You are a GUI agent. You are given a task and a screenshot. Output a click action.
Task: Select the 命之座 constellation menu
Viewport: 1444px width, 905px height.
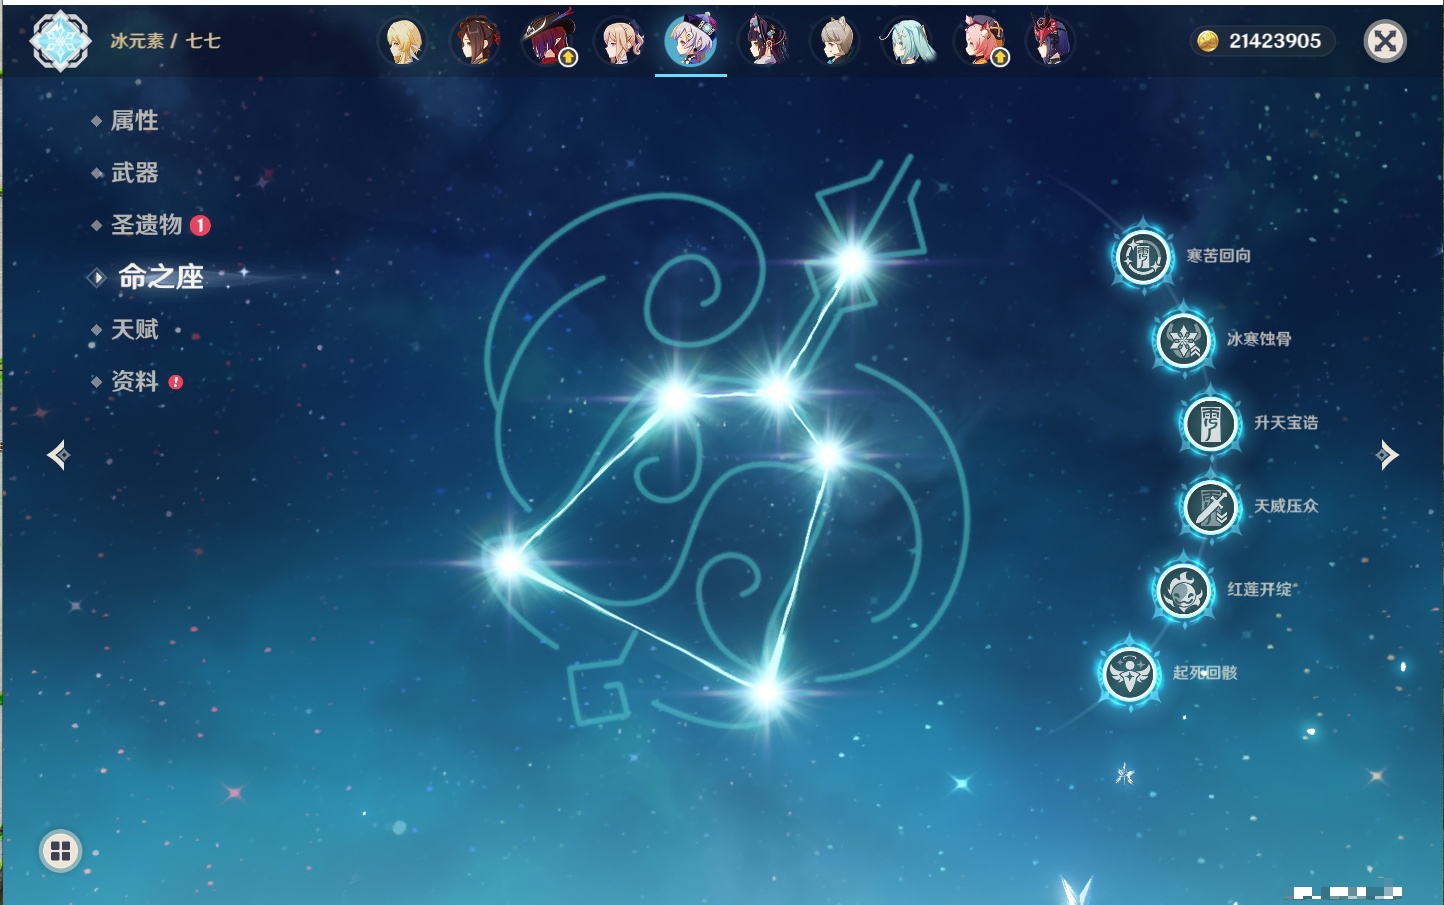pos(160,277)
